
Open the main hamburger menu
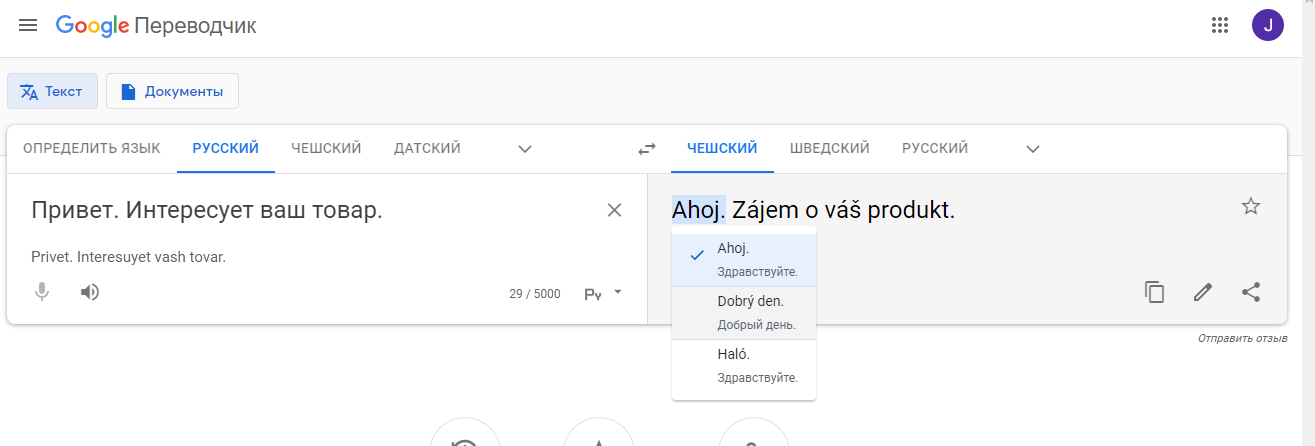[28, 26]
